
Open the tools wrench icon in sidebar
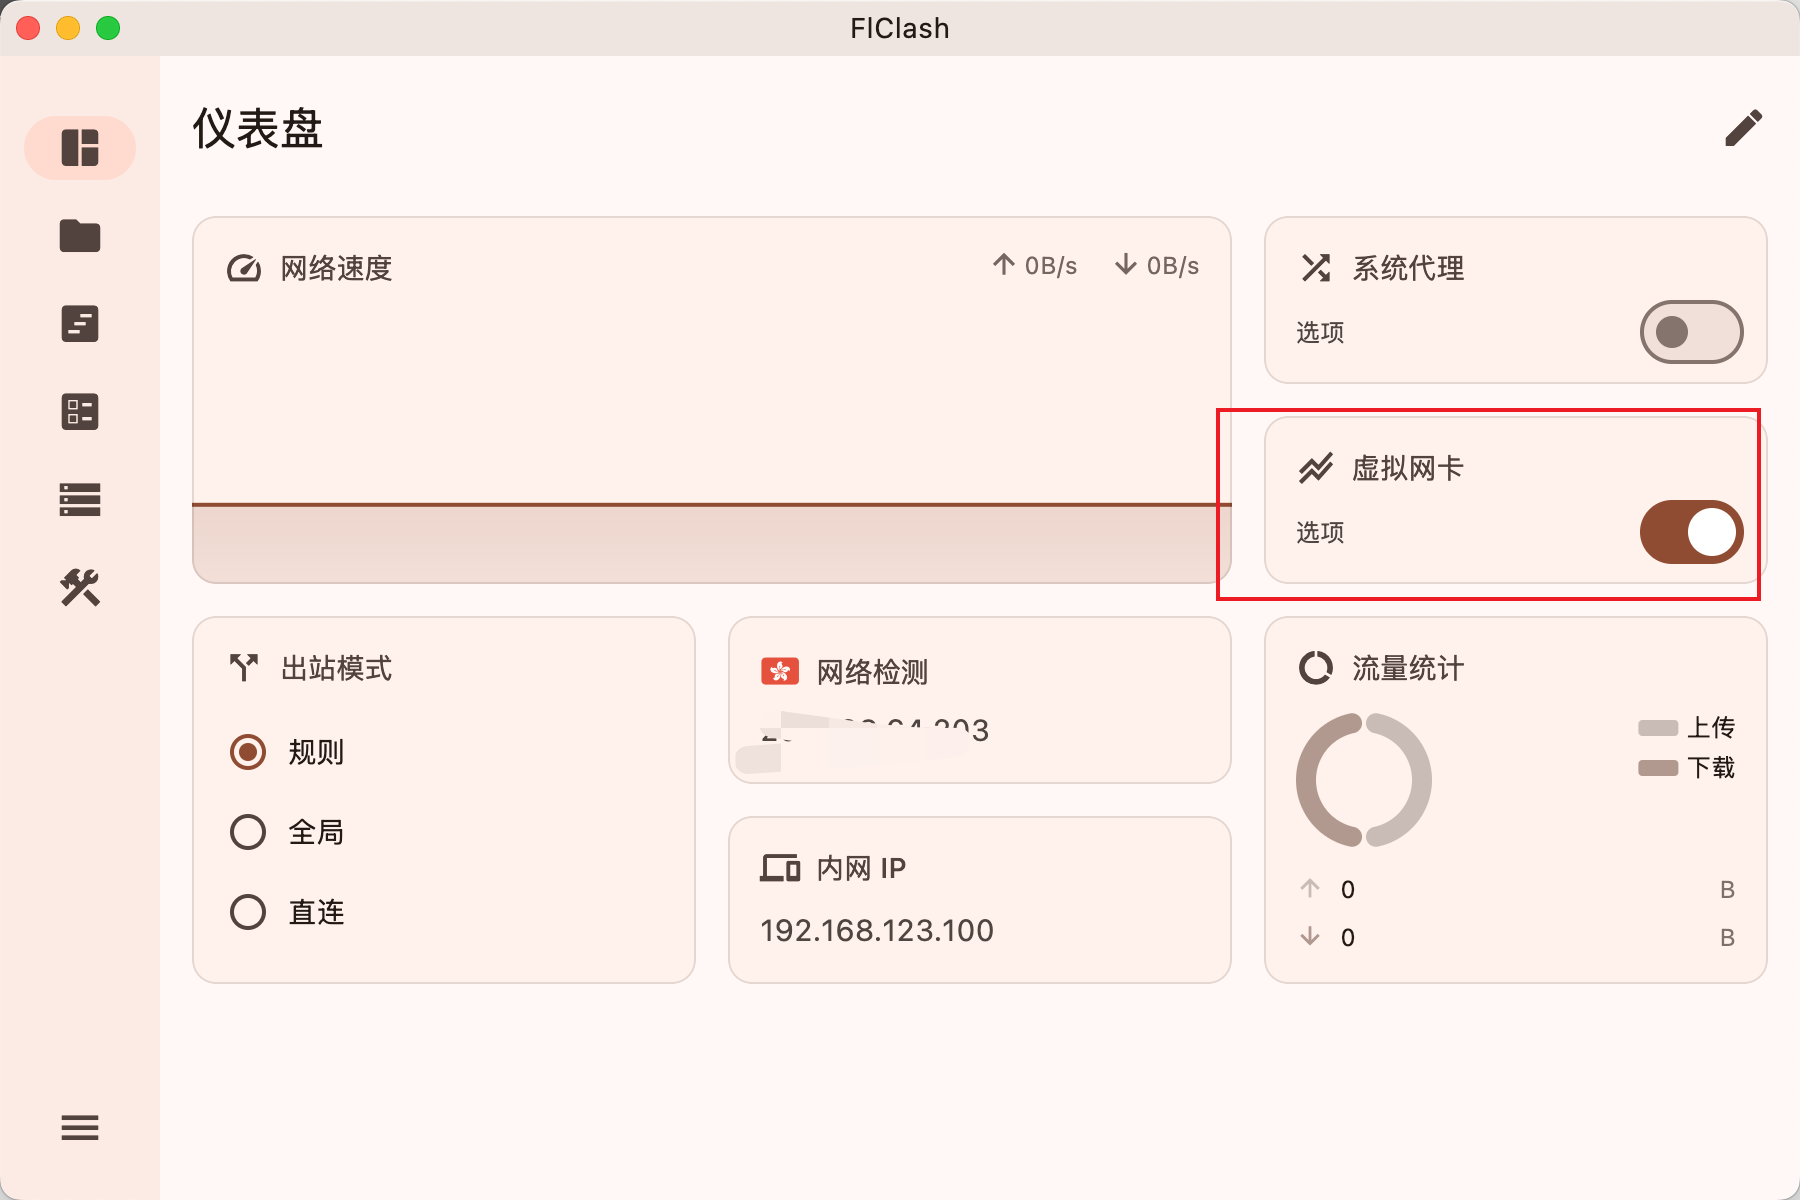tap(80, 588)
